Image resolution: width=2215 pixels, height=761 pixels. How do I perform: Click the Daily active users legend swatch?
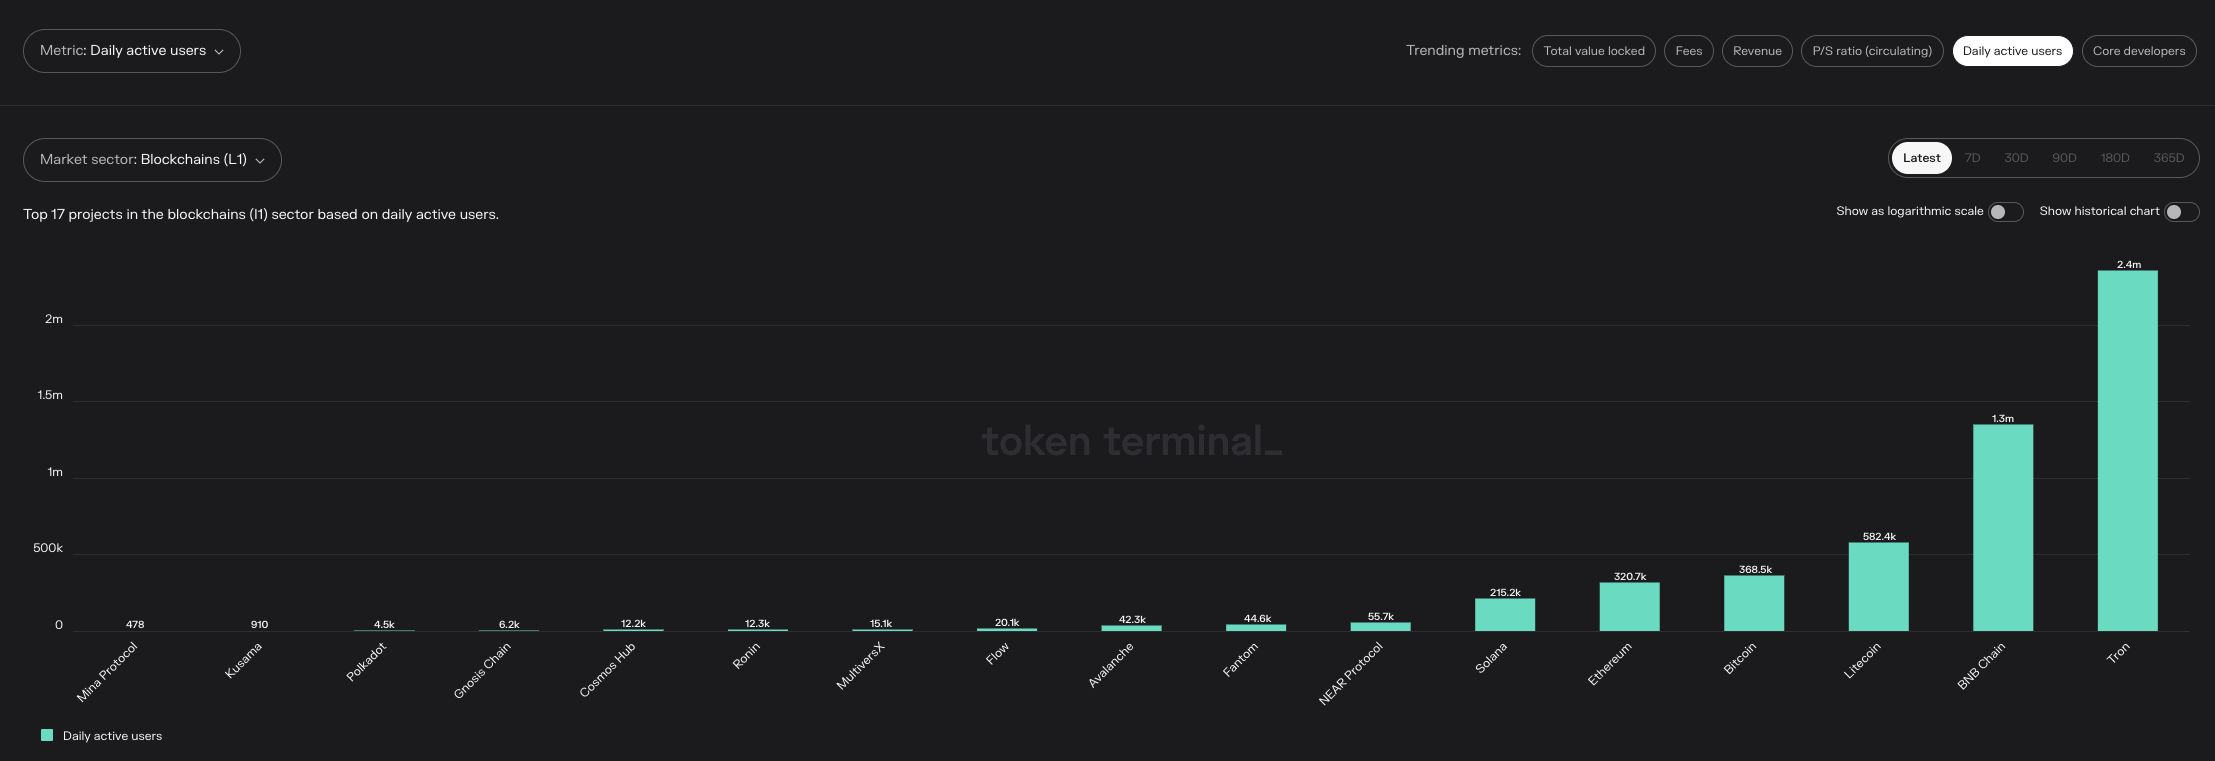point(47,735)
